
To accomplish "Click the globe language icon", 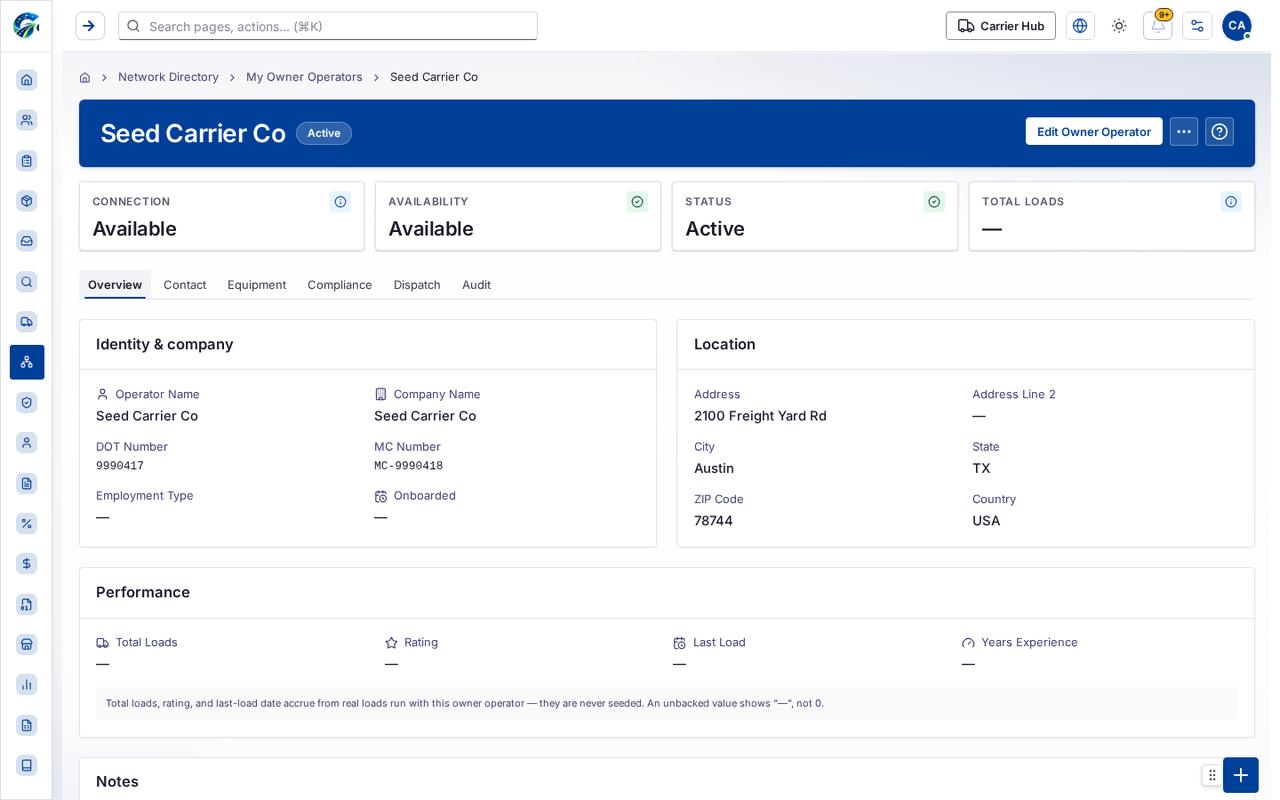I will coord(1080,26).
